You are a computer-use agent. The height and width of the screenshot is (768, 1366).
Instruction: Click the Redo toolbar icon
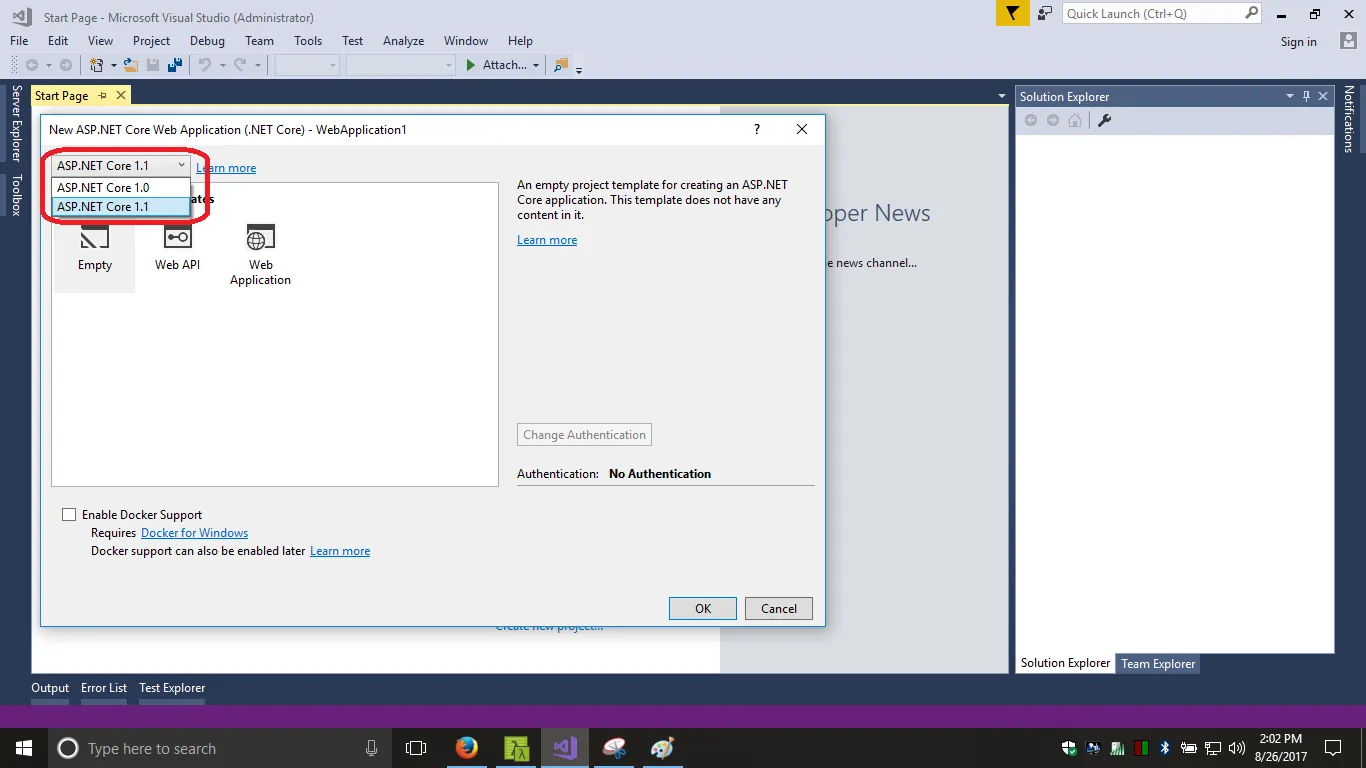(240, 65)
